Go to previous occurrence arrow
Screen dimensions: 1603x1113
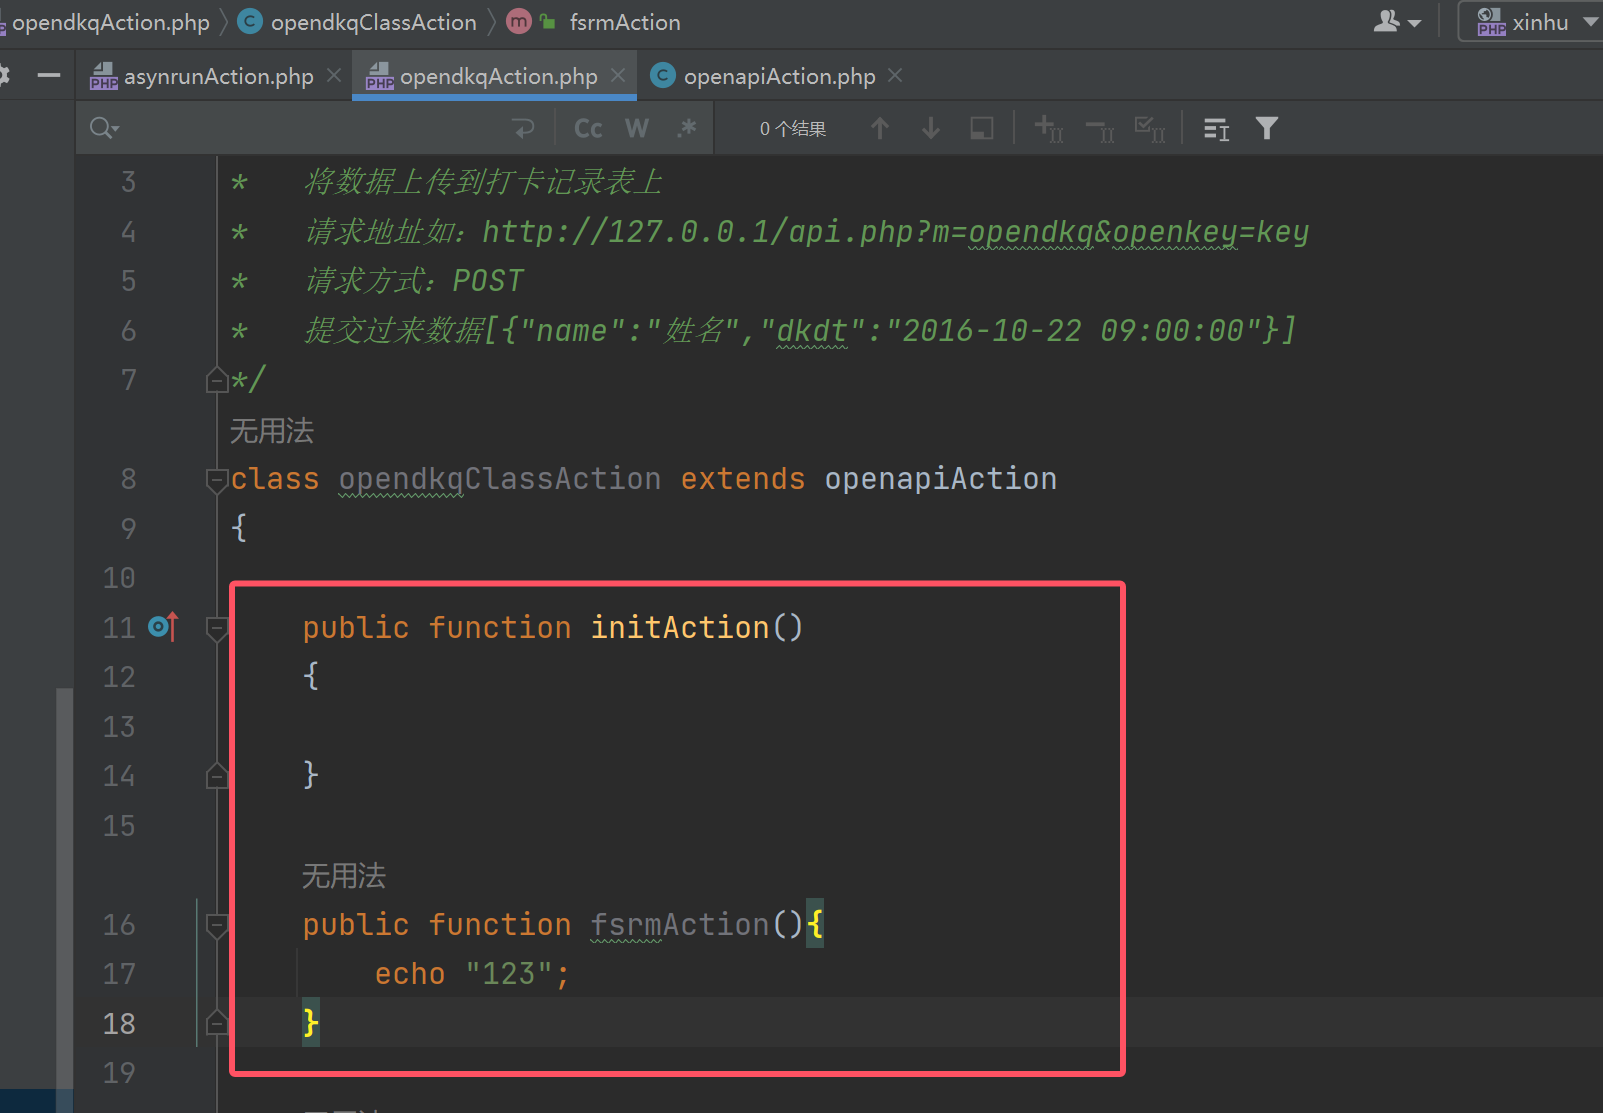pos(880,128)
